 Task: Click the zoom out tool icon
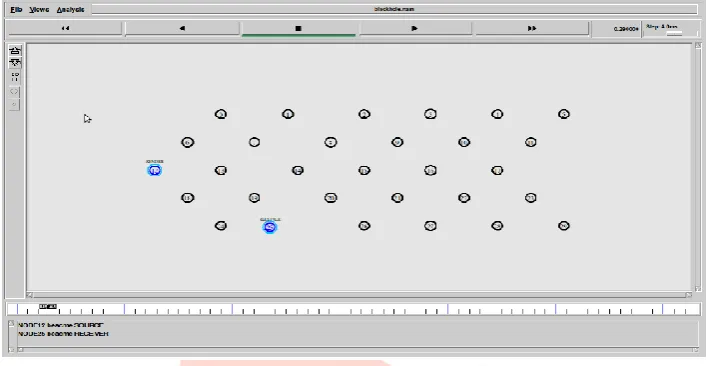tap(15, 63)
